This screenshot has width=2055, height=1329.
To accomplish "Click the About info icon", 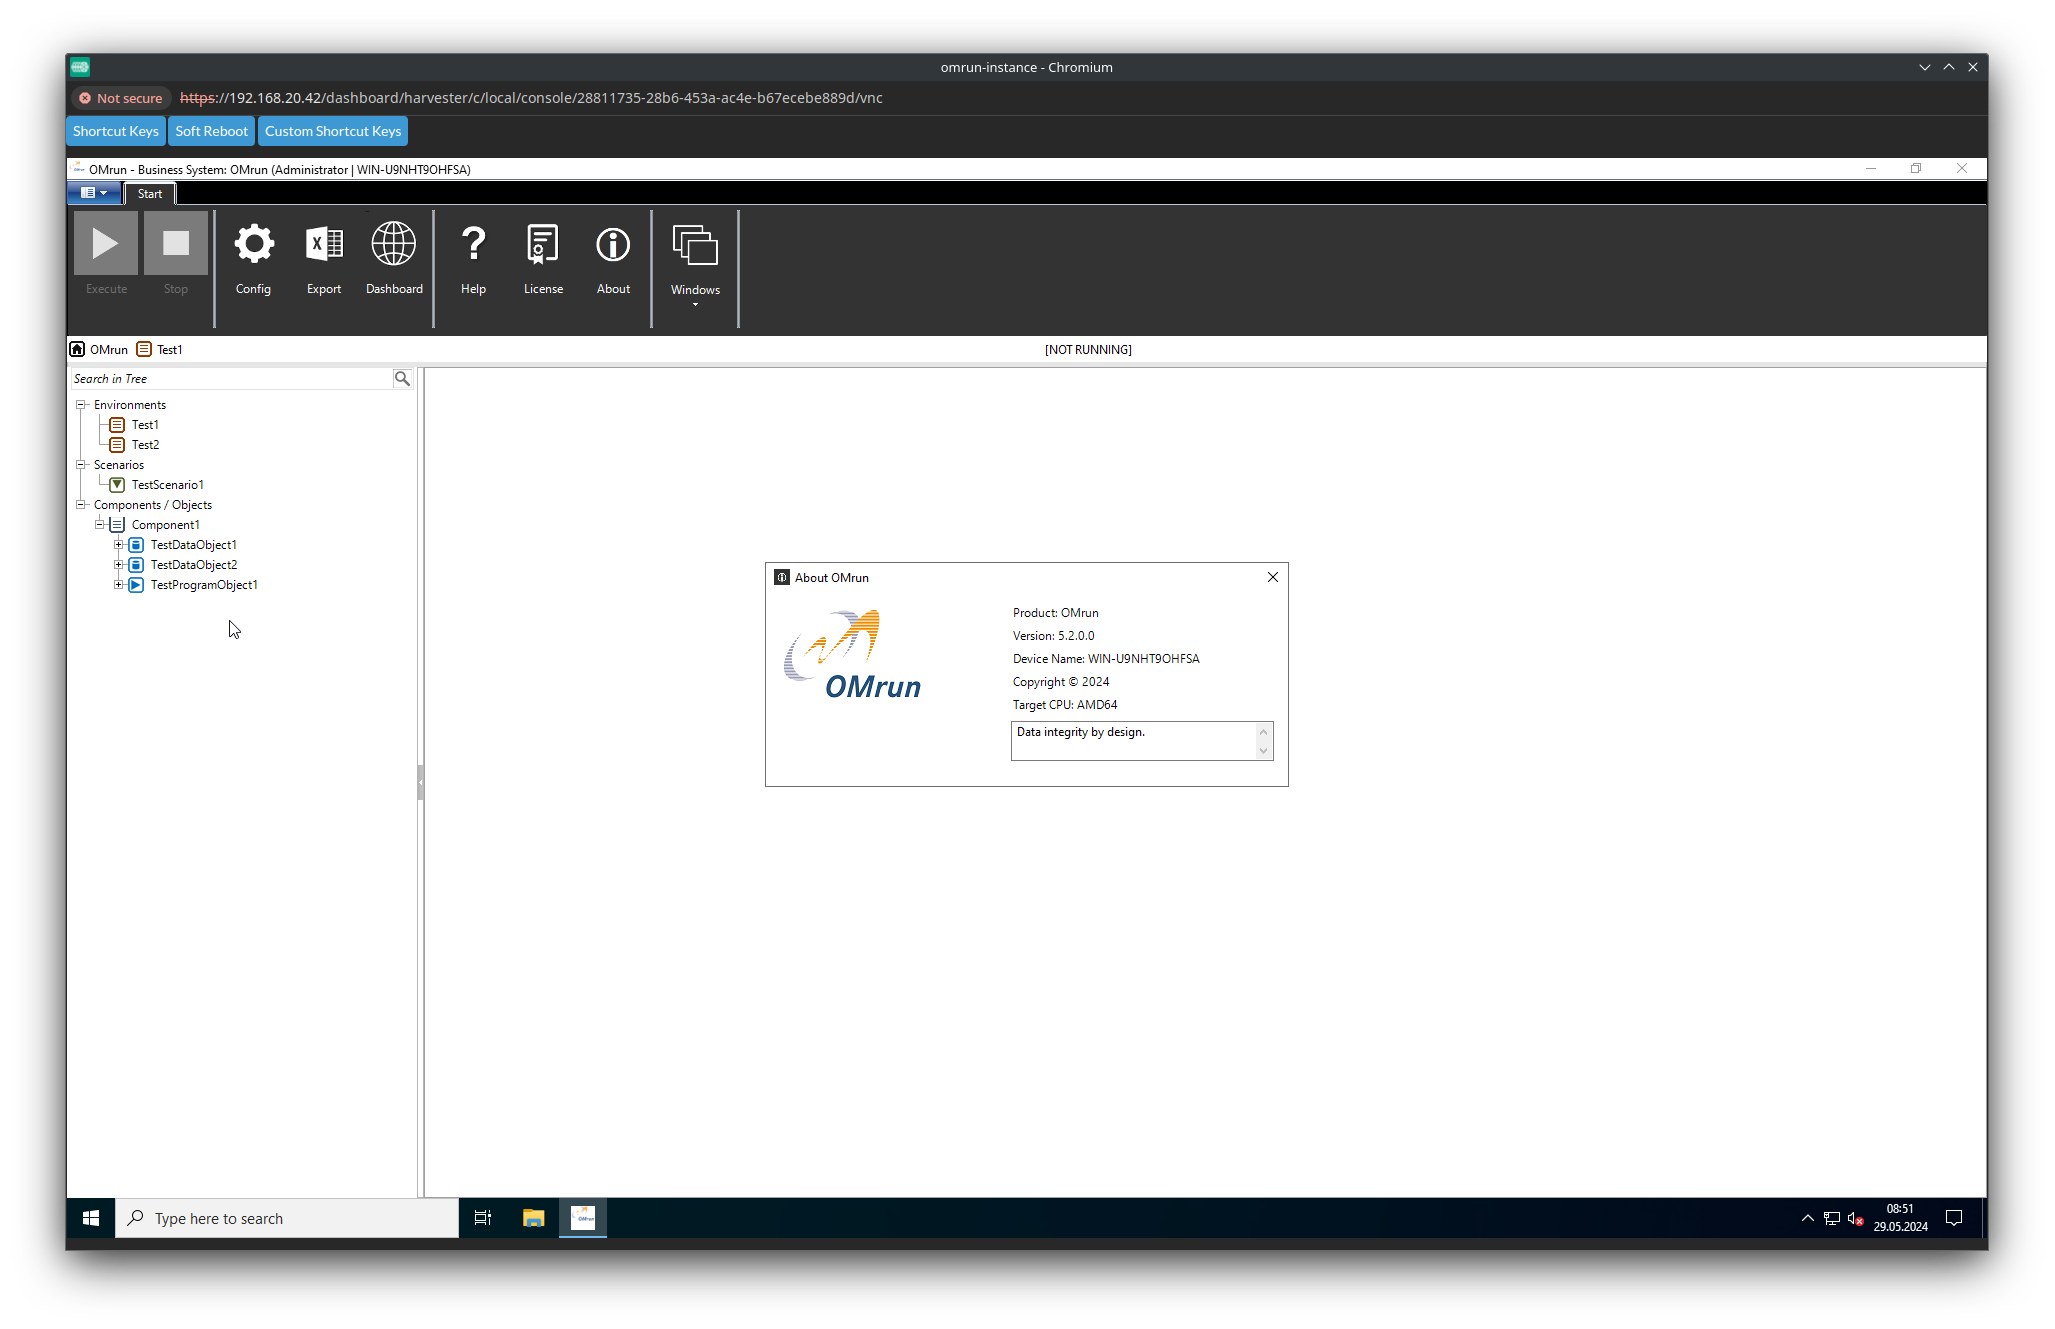I will (x=613, y=245).
